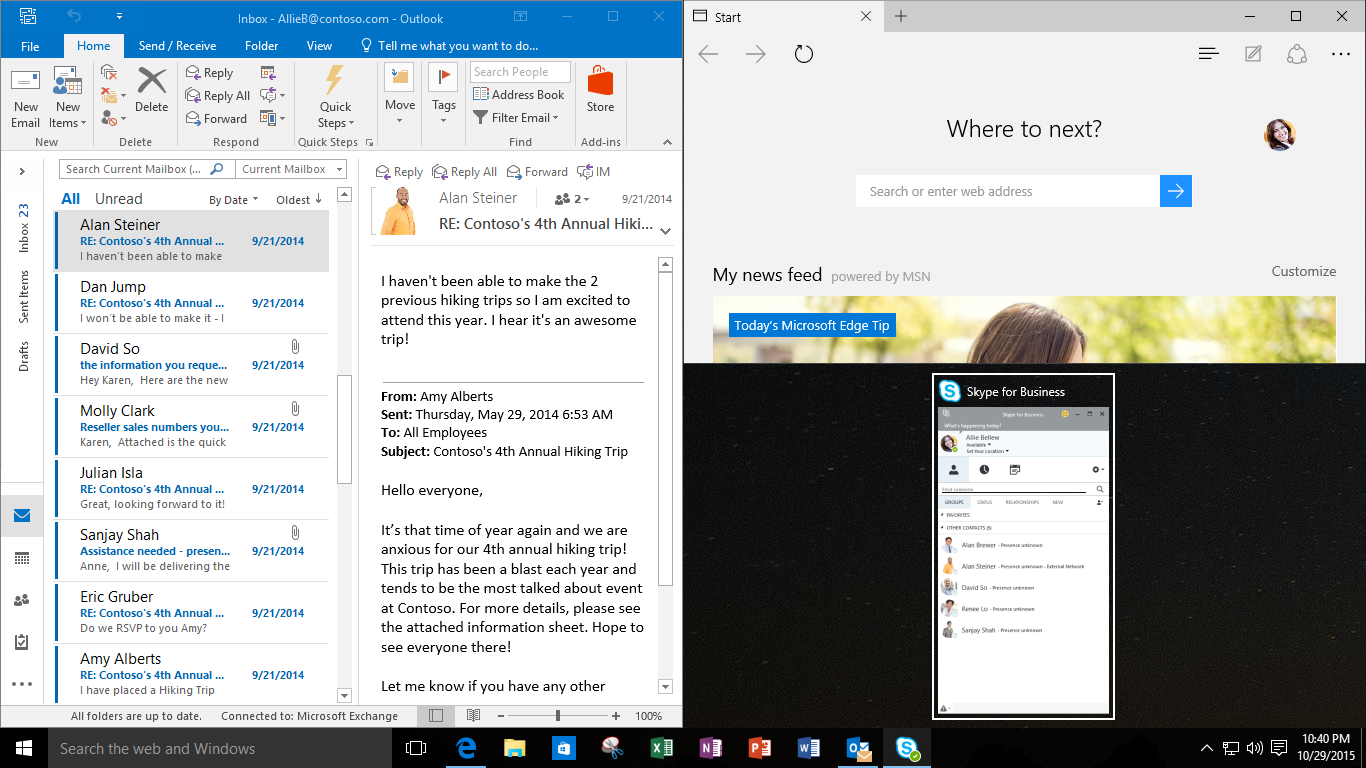The image size is (1366, 768).
Task: Open the Dan Jump email
Action: (192, 302)
